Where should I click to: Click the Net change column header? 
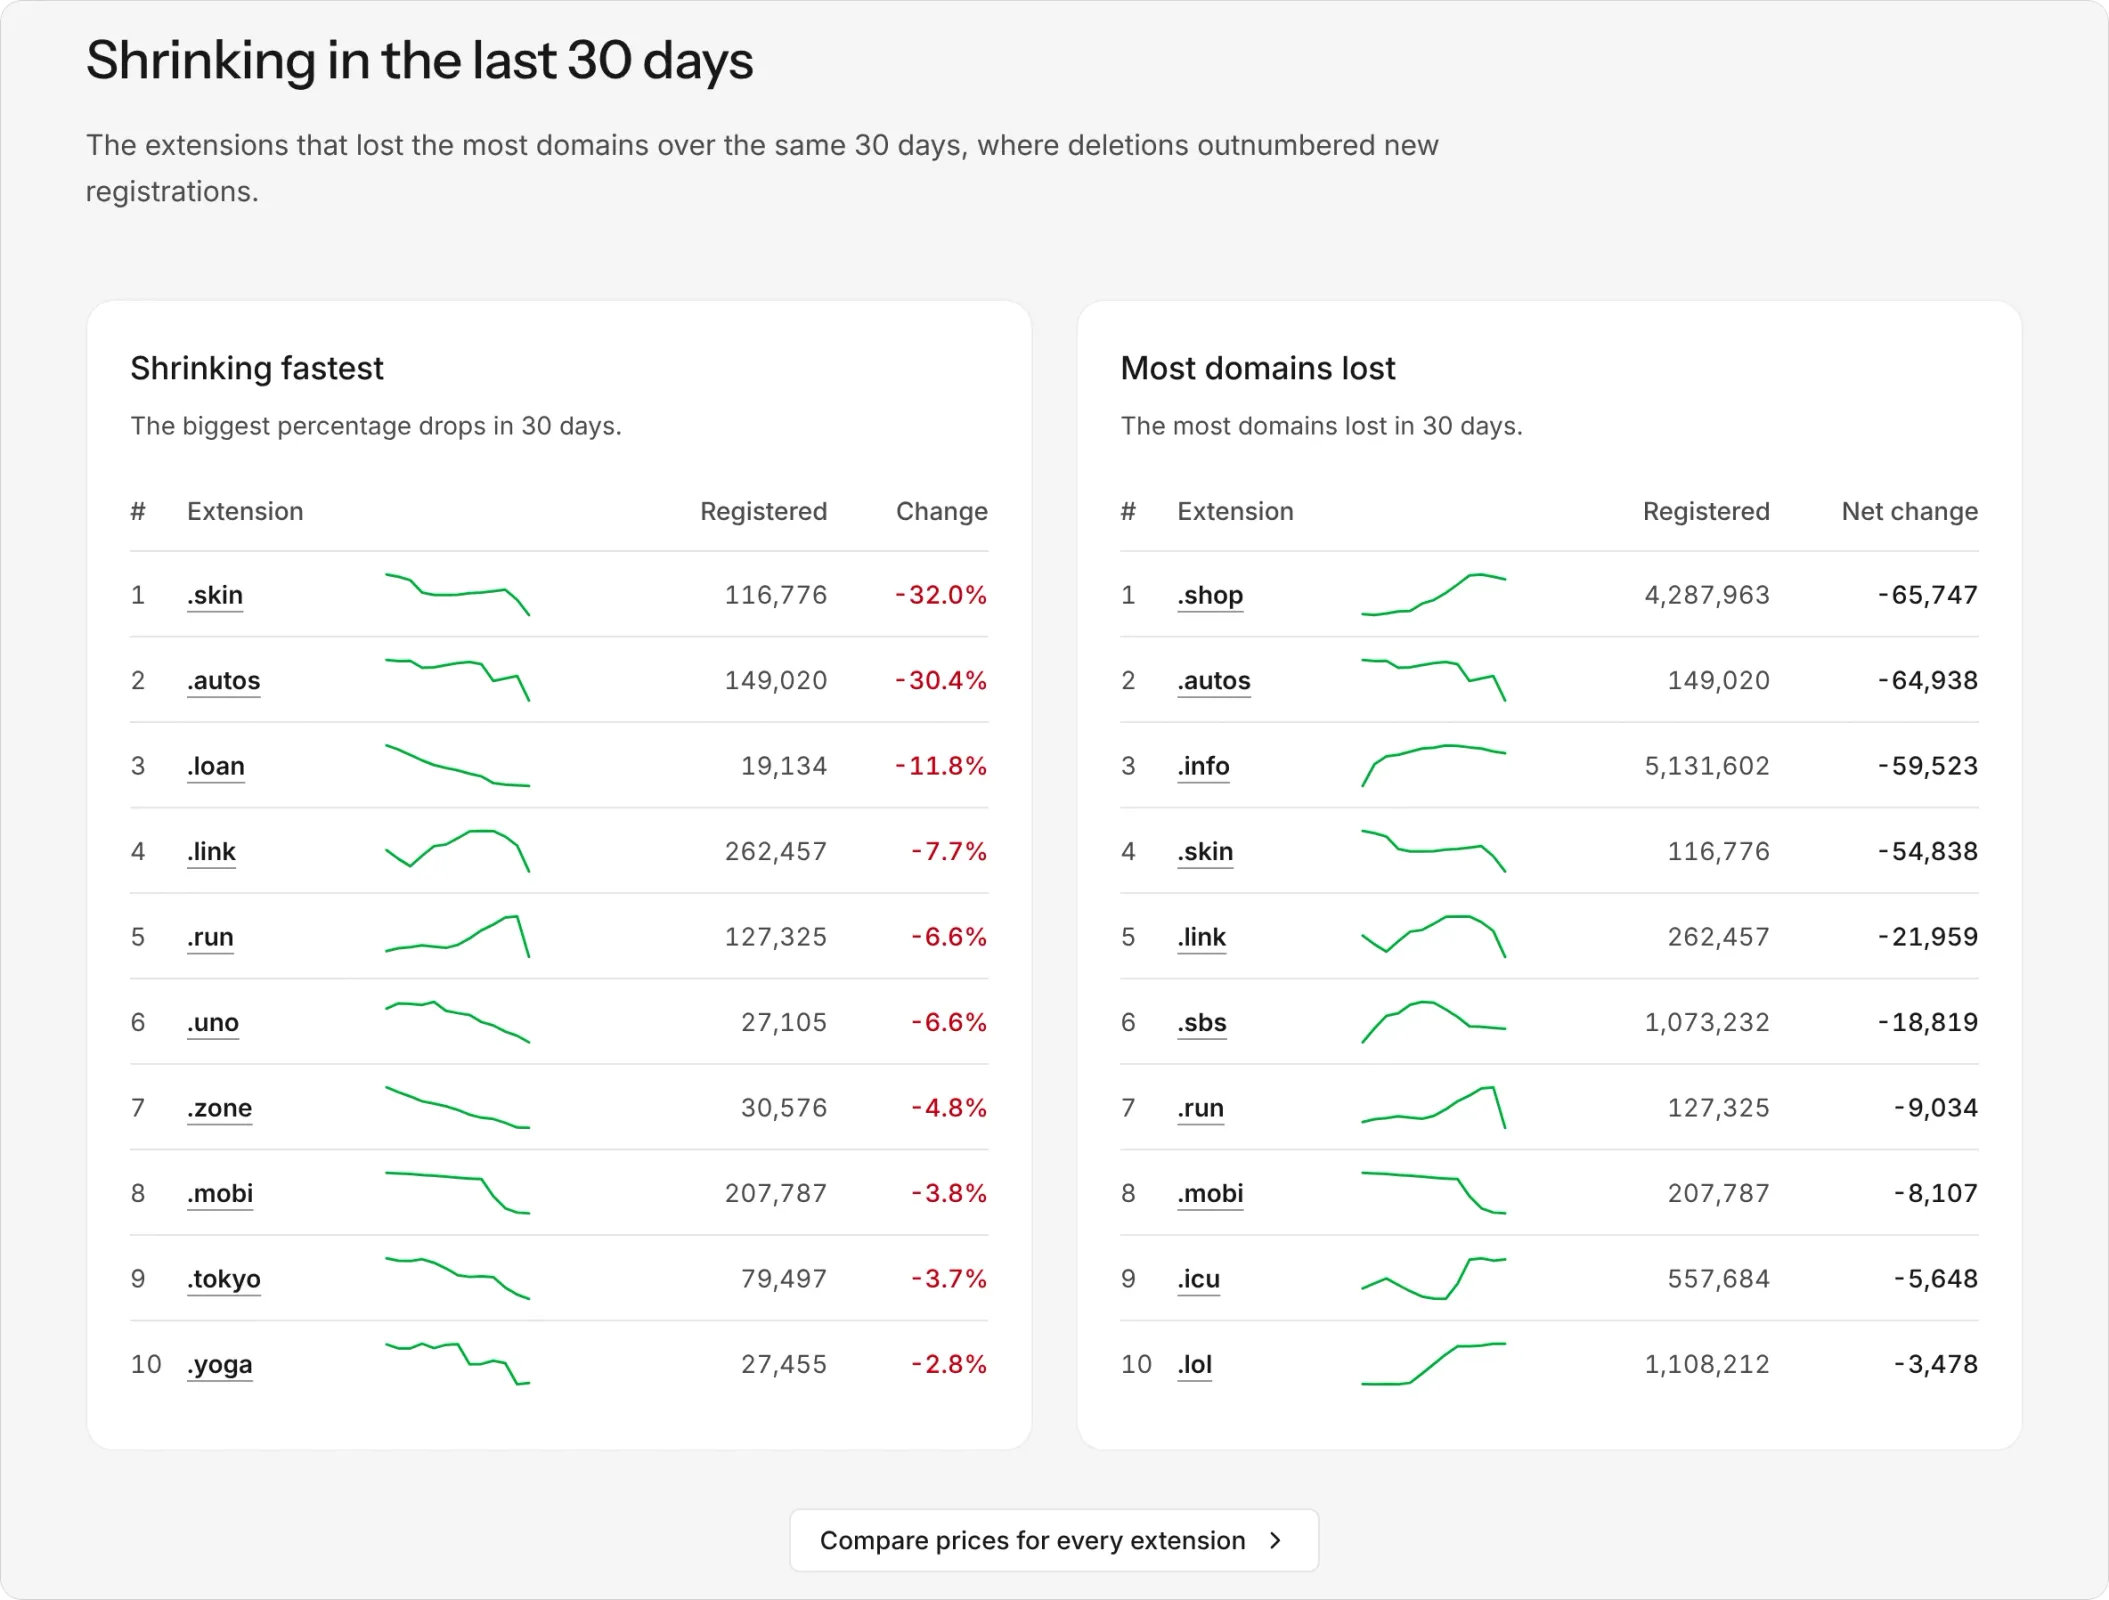(1910, 512)
